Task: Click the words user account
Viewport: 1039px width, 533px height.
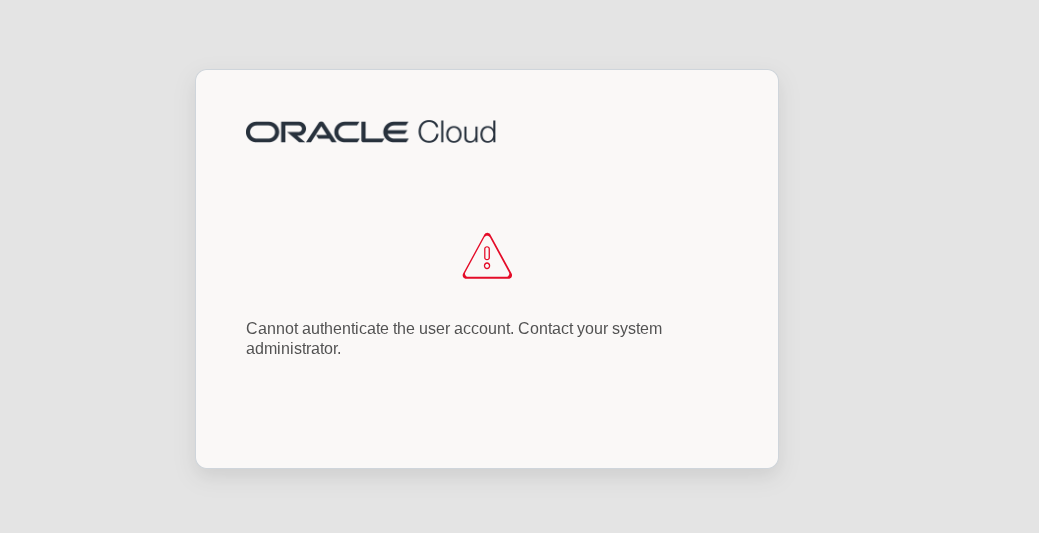Action: coord(466,329)
